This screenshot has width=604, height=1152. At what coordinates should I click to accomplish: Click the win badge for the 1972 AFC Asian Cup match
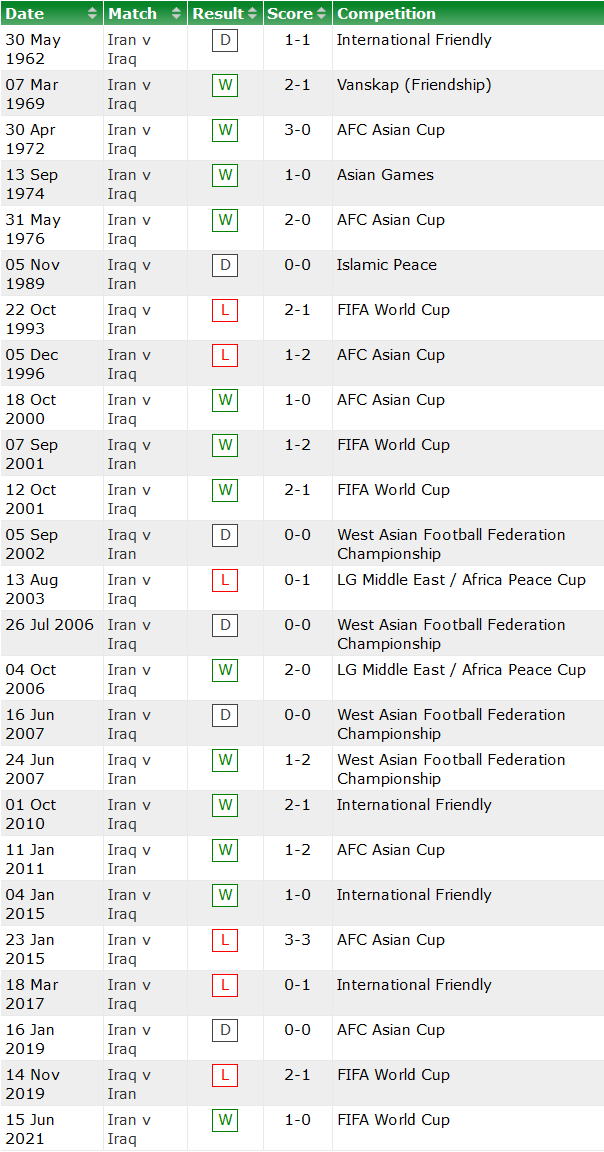click(x=225, y=131)
